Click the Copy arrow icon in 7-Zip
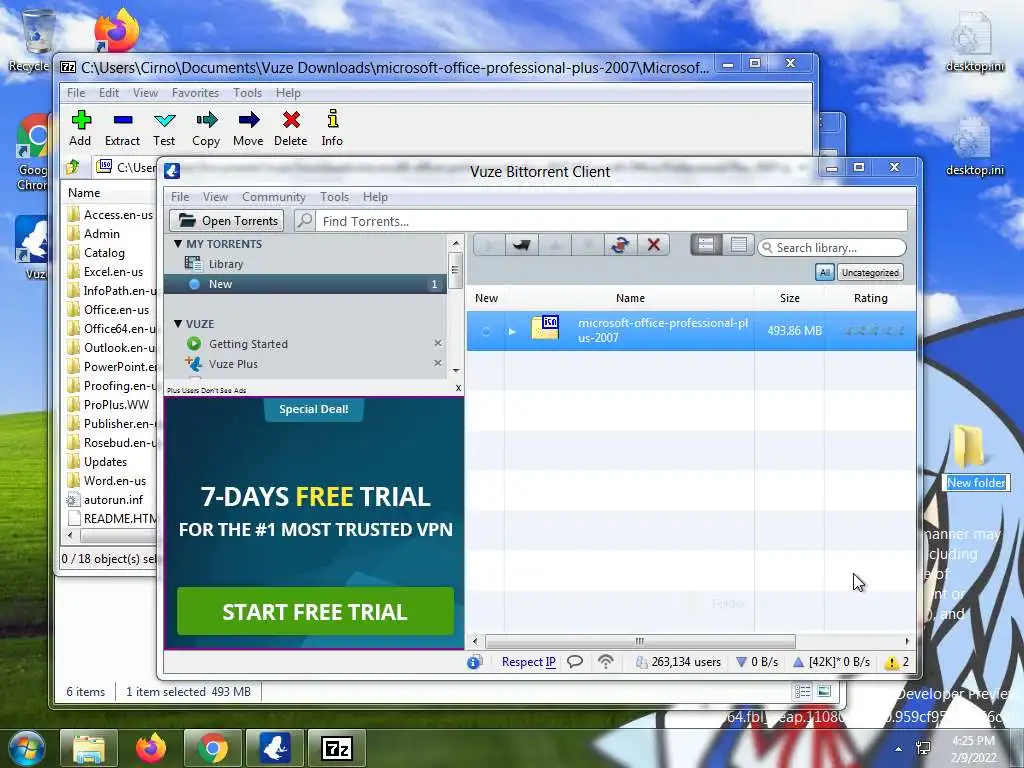1024x768 pixels. coord(206,120)
